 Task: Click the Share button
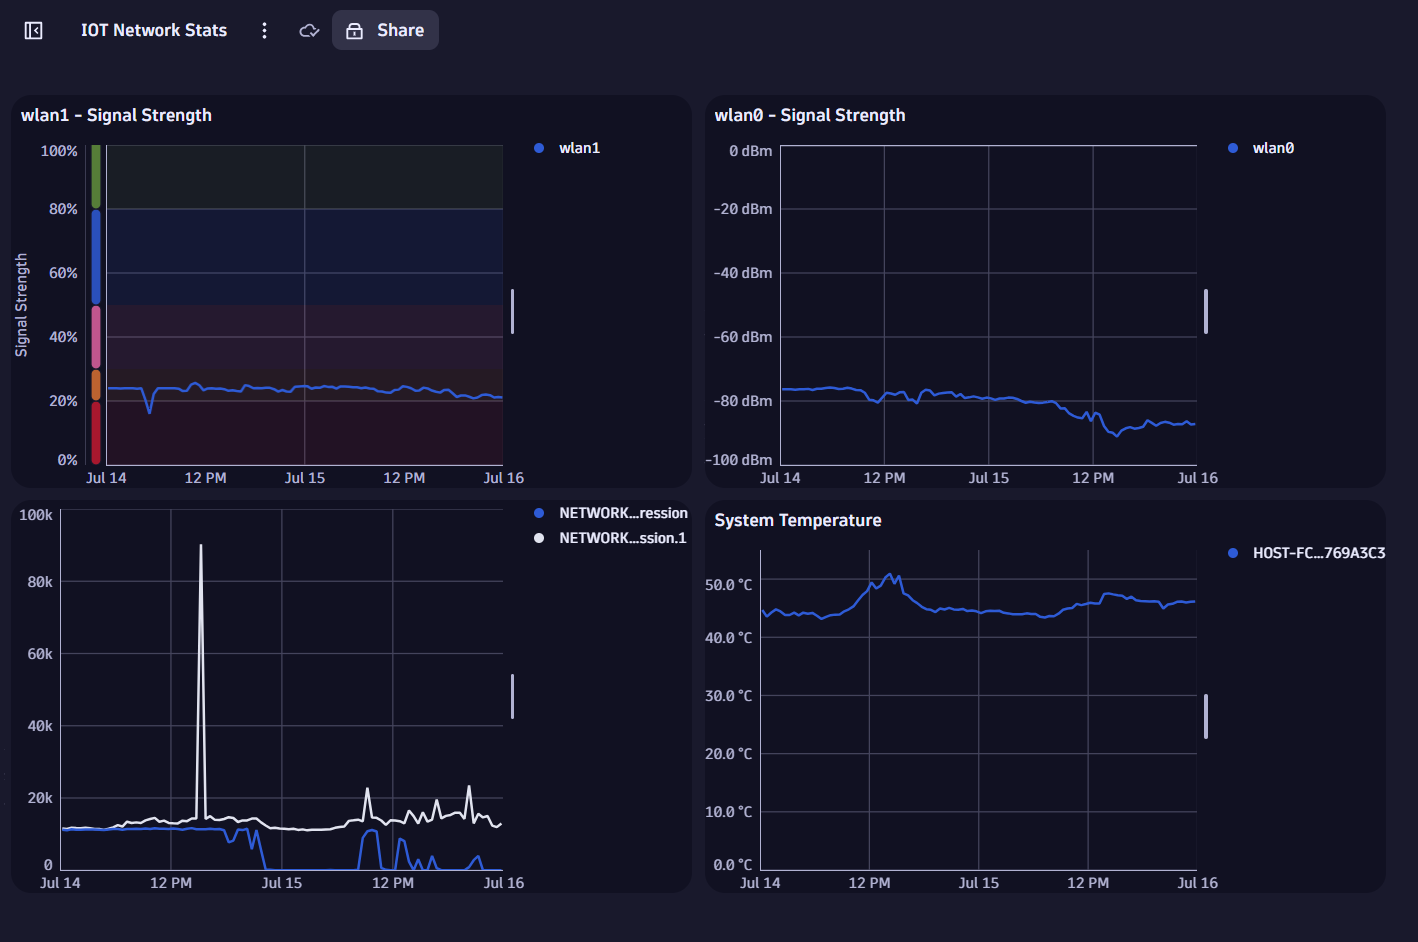[385, 30]
